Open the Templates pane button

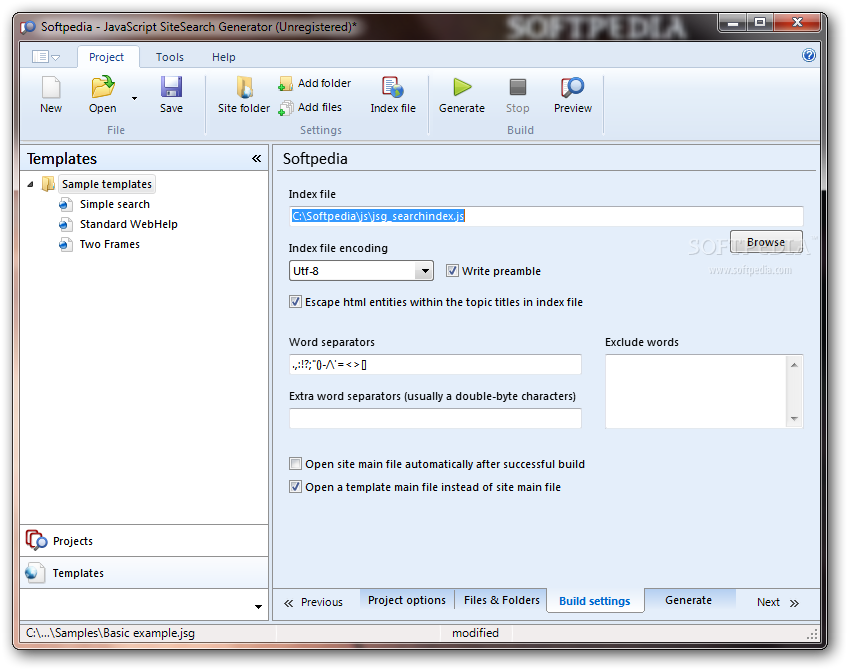click(x=144, y=573)
